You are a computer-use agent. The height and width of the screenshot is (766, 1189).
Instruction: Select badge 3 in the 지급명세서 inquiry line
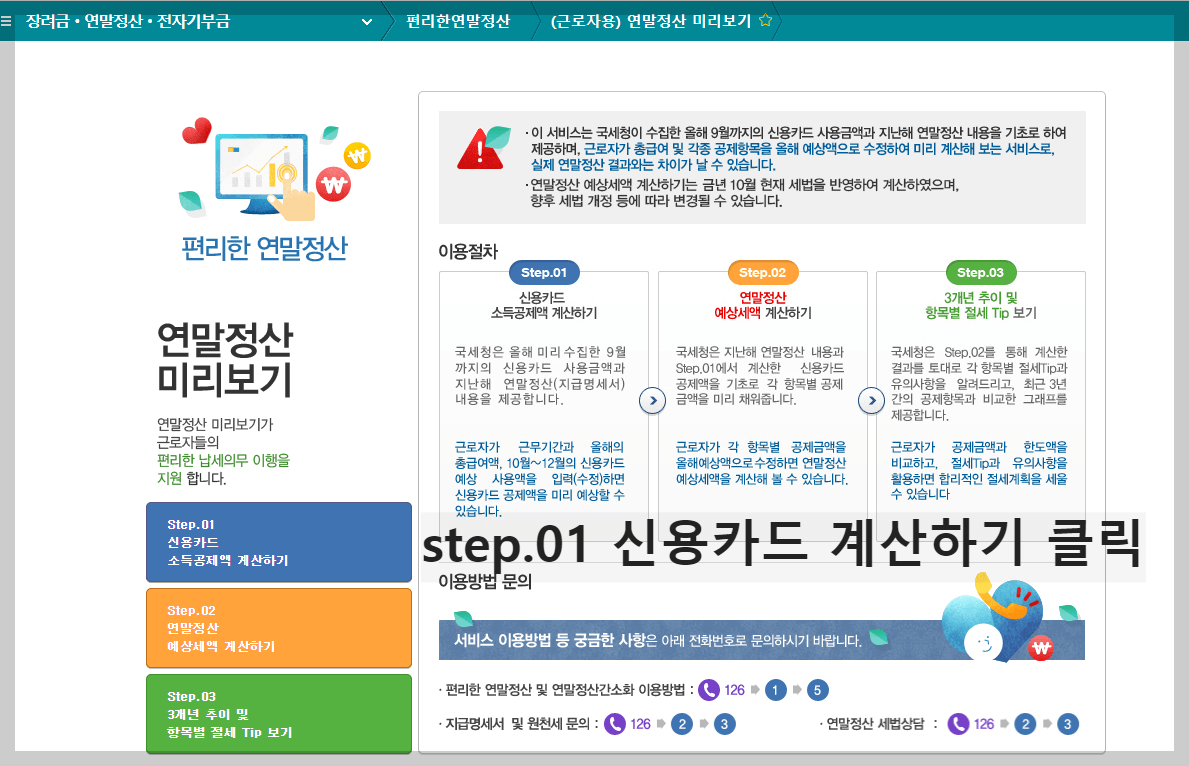pos(725,723)
